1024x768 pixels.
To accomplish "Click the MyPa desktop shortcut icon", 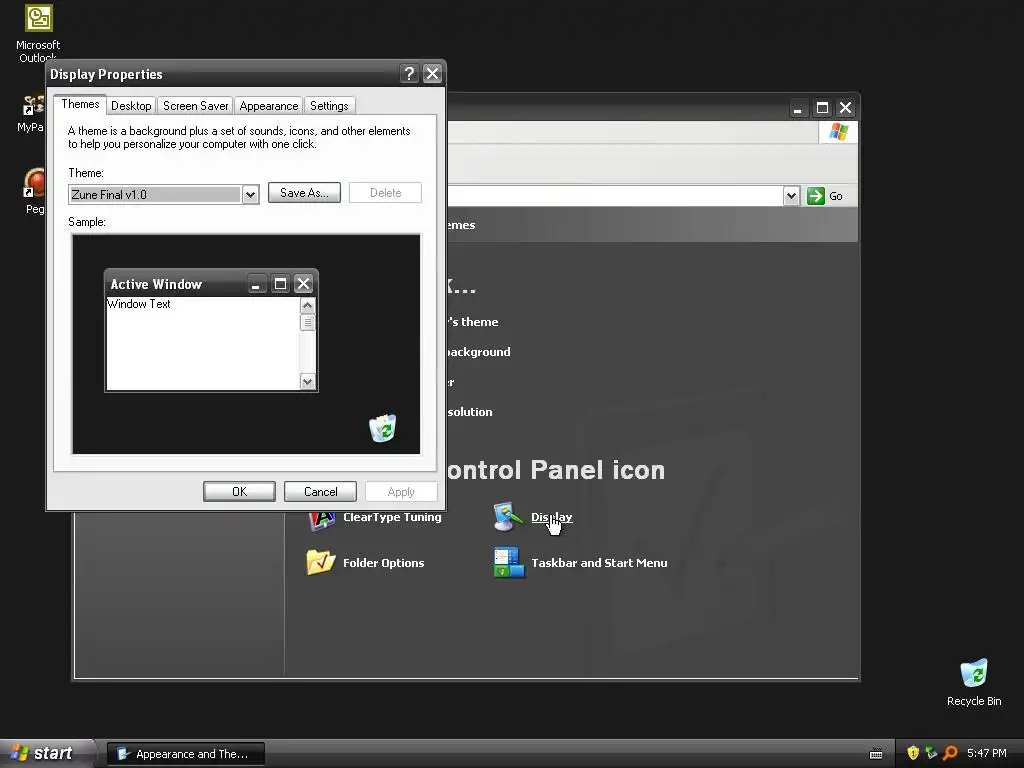I will pos(33,106).
